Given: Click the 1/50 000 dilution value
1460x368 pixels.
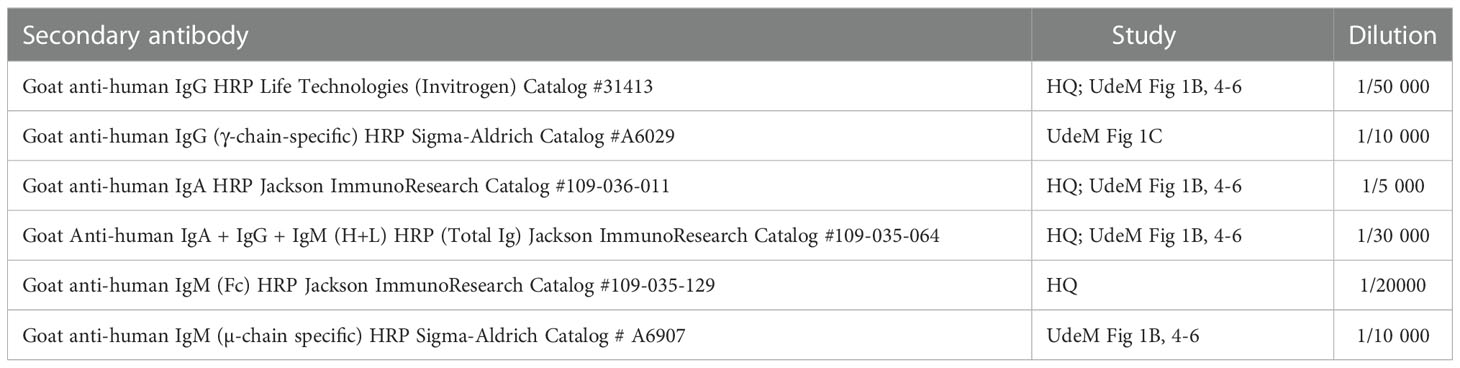Looking at the screenshot, I should [x=1392, y=88].
